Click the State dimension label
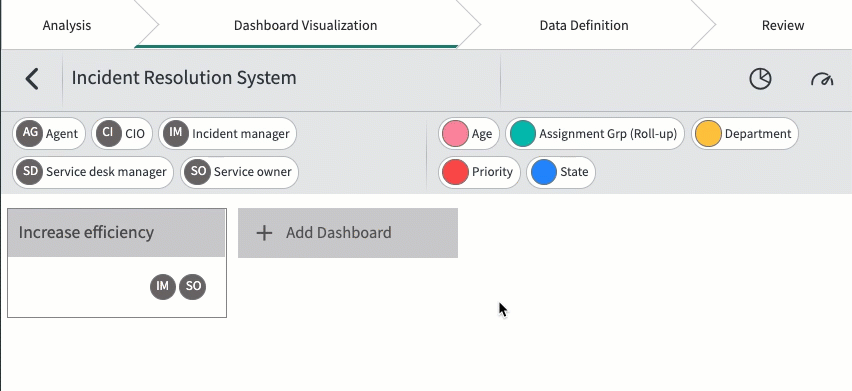 point(574,172)
